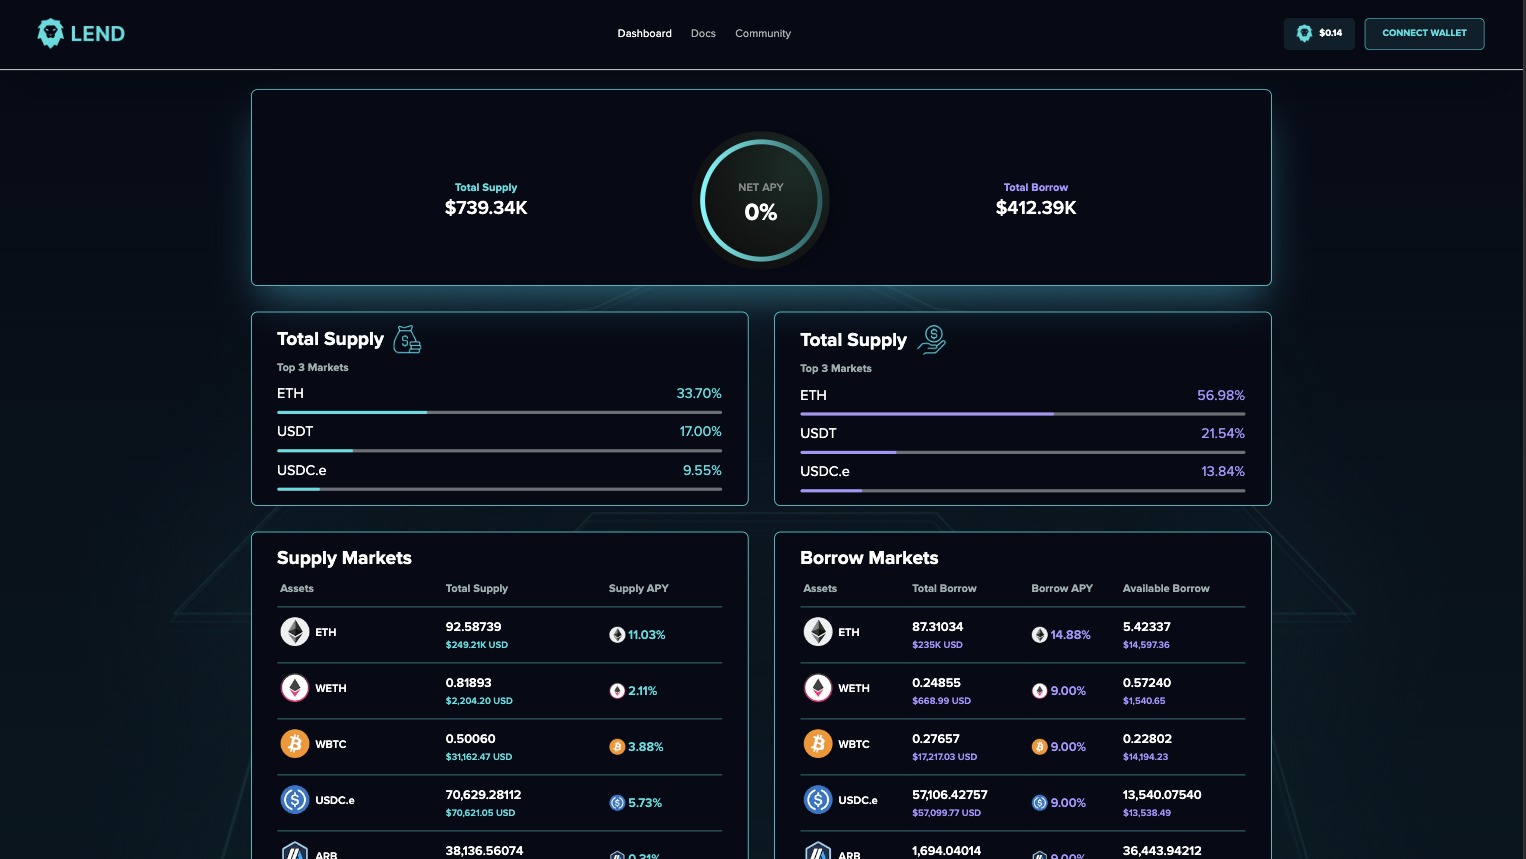Click the small bitcoin icon beside 3.88%

point(617,747)
